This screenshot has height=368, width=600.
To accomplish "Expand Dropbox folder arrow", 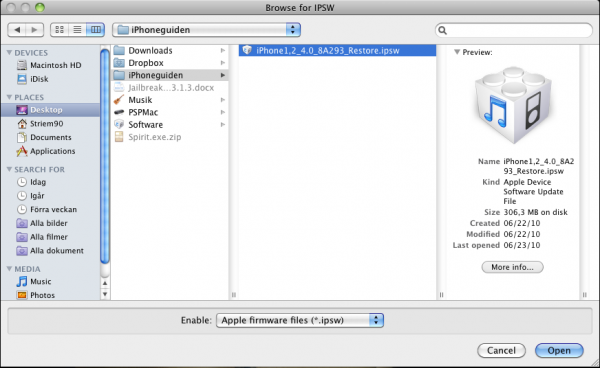I will (x=223, y=63).
